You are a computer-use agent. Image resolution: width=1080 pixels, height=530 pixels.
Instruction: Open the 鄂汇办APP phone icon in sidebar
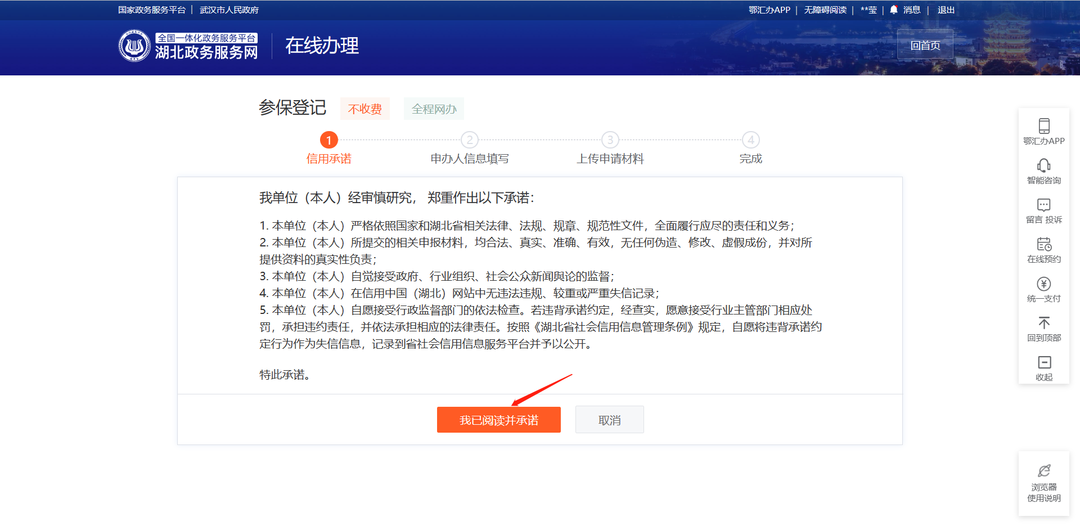[1043, 125]
